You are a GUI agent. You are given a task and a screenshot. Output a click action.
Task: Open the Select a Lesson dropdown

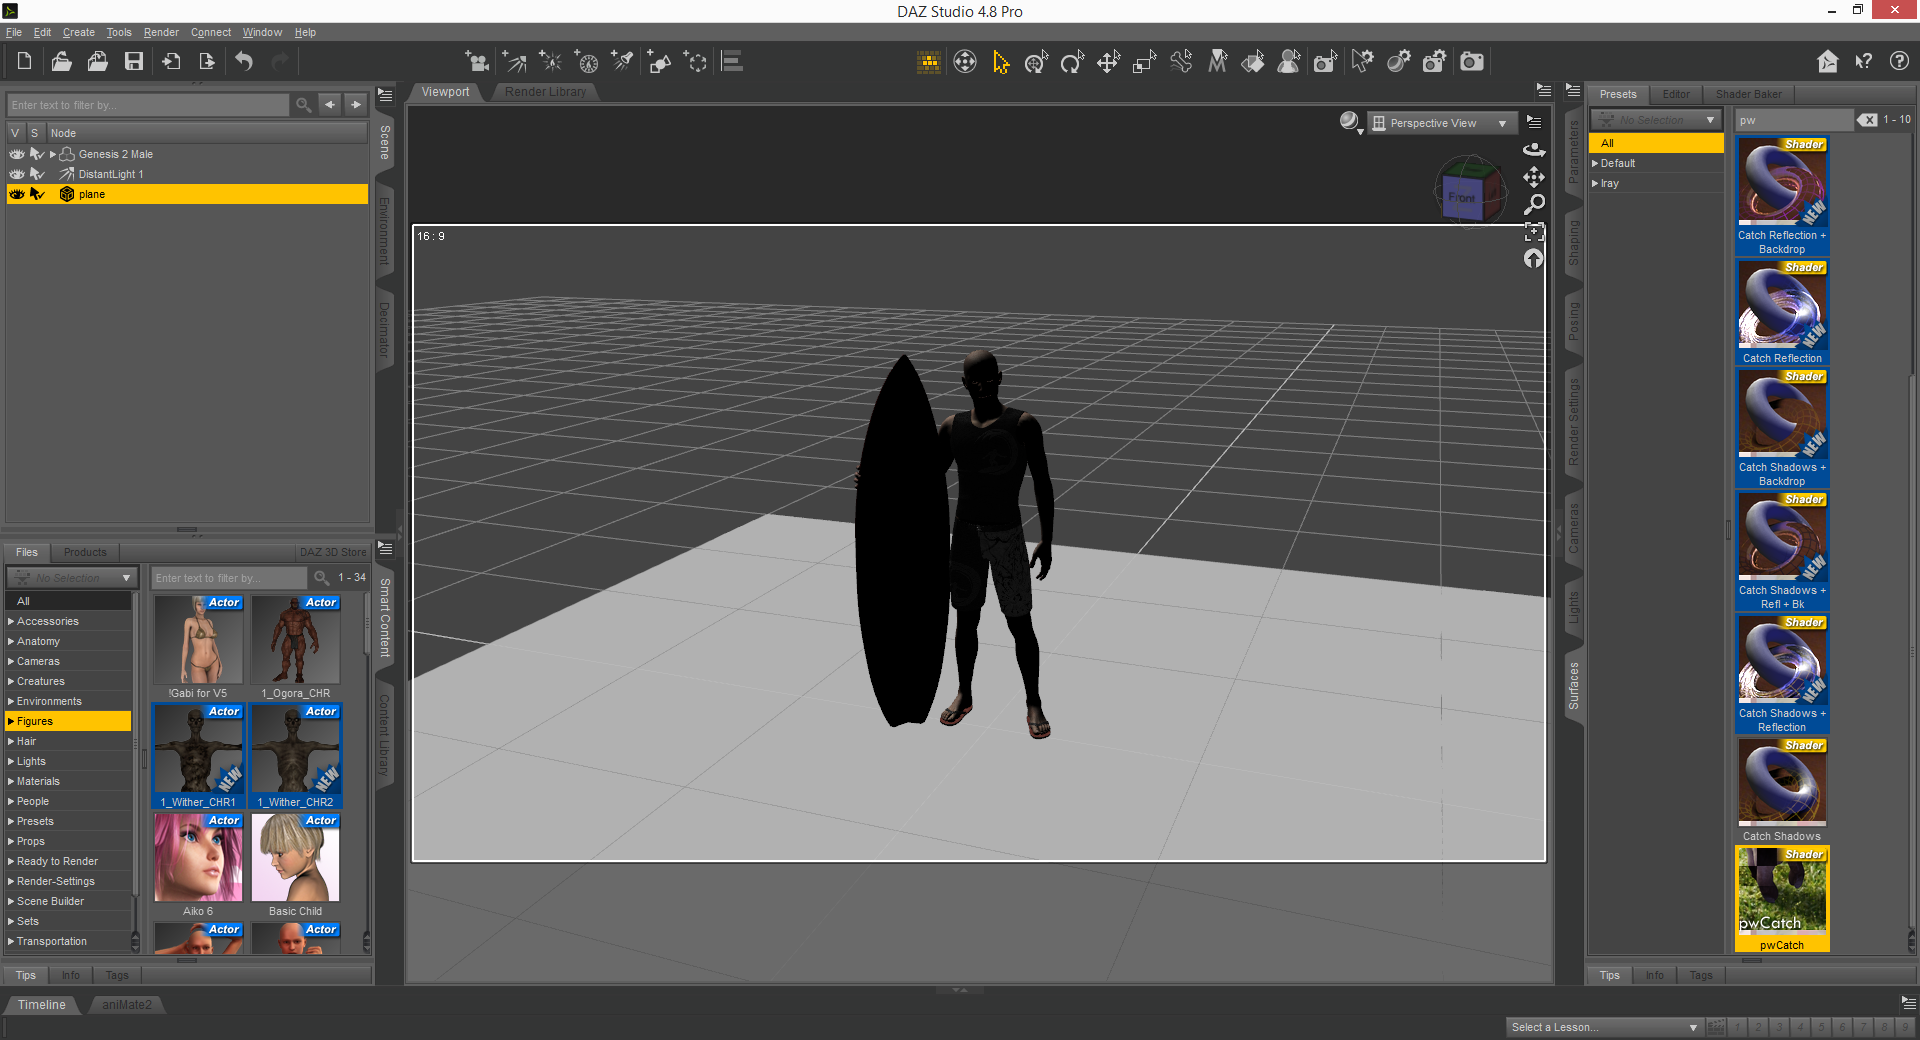[x=1604, y=1027]
